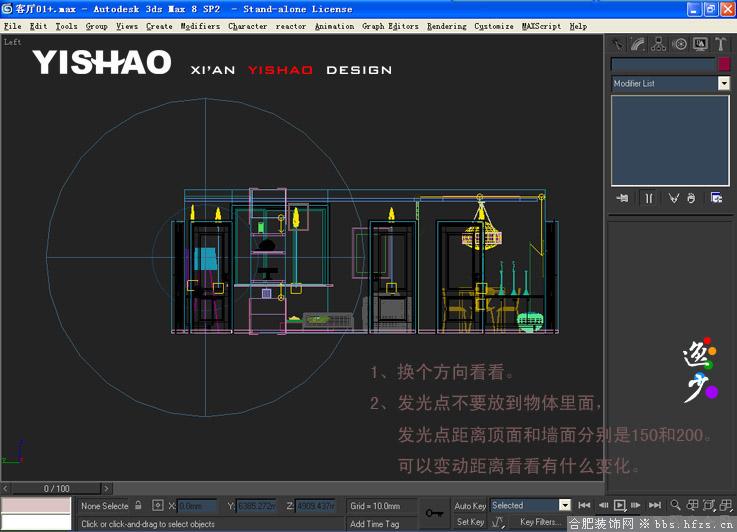Click the MAXScript mini listener pink field
Viewport: 737px width, 532px height.
(36, 506)
